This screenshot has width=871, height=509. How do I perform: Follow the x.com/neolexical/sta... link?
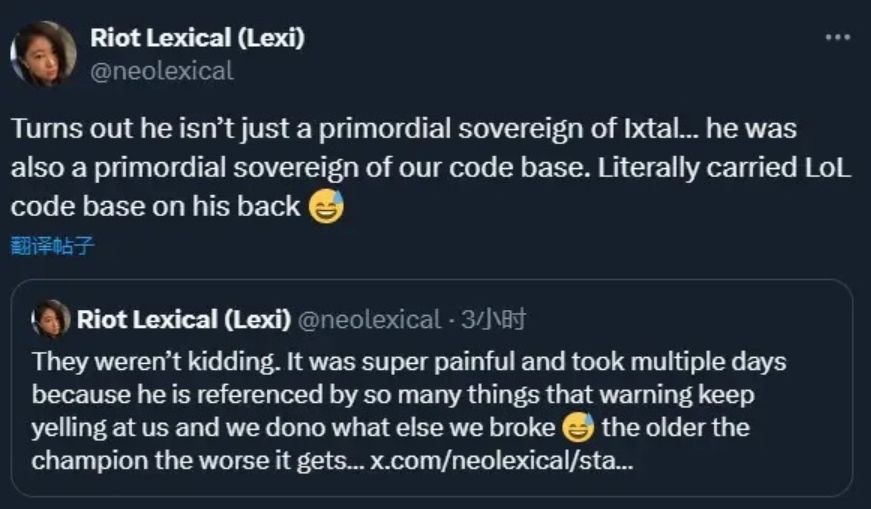(500, 463)
